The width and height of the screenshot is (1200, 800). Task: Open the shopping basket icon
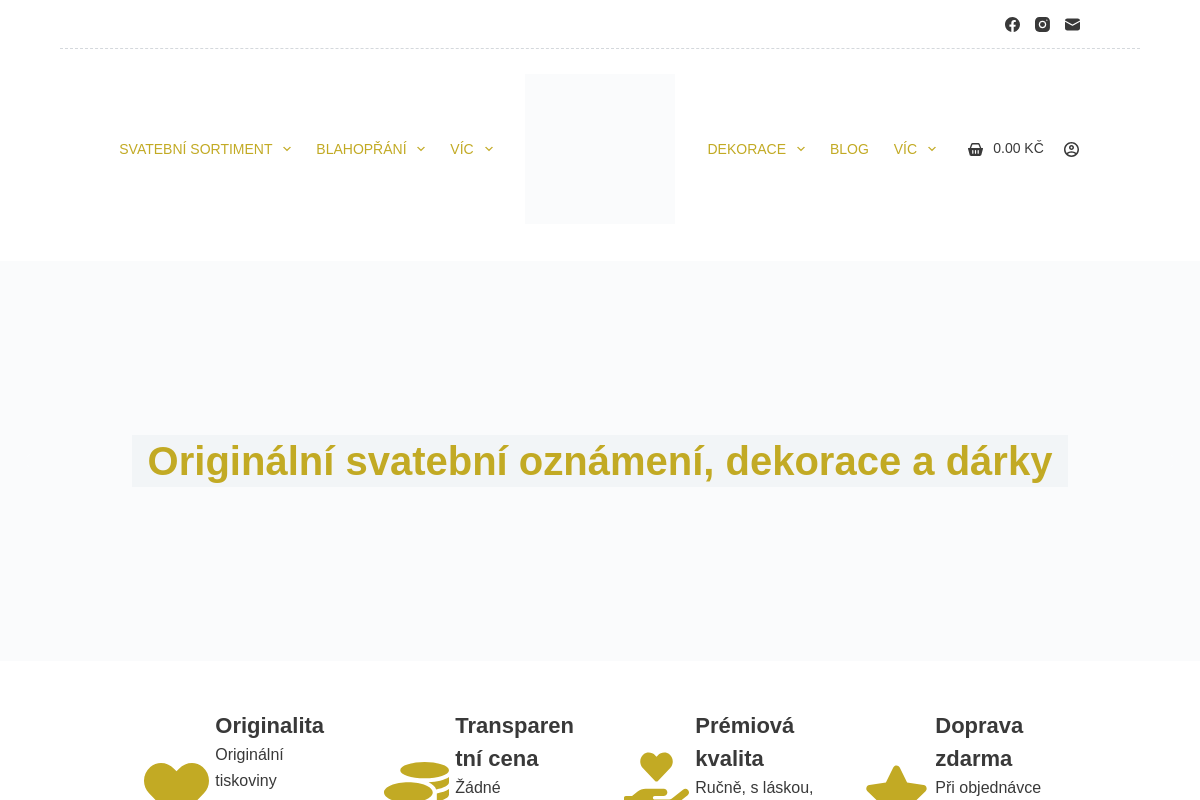975,149
